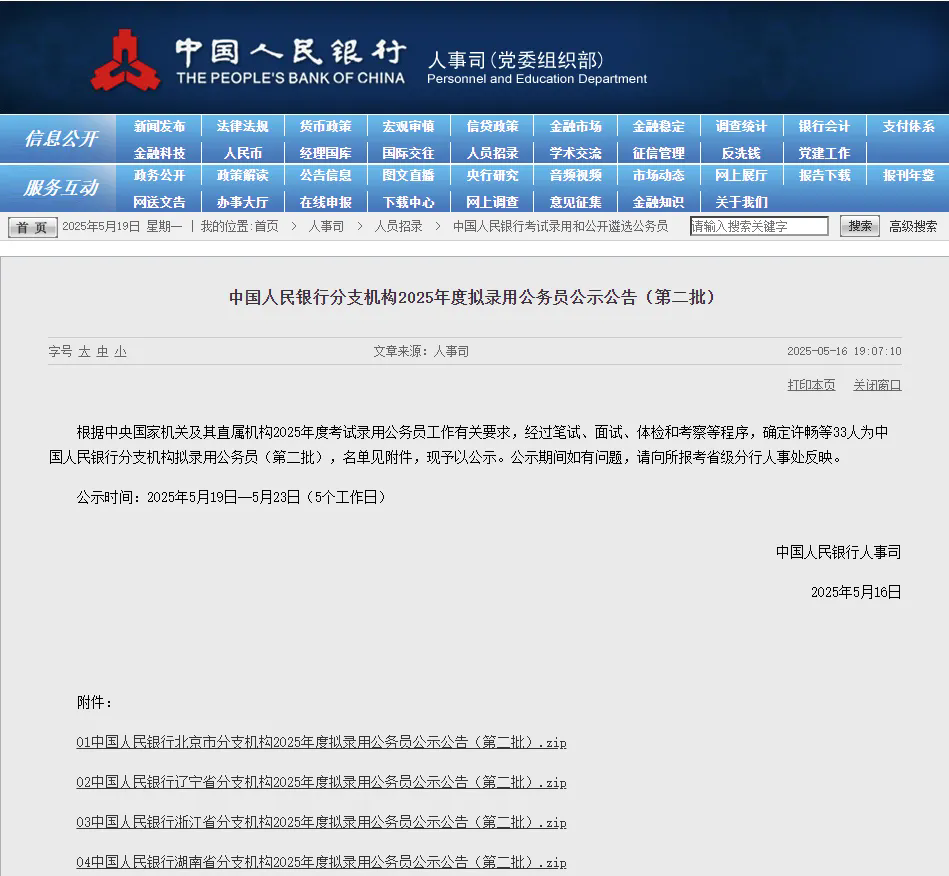Select 人员招录 in navigation bar
Viewport: 949px width, 876px height.
click(492, 153)
